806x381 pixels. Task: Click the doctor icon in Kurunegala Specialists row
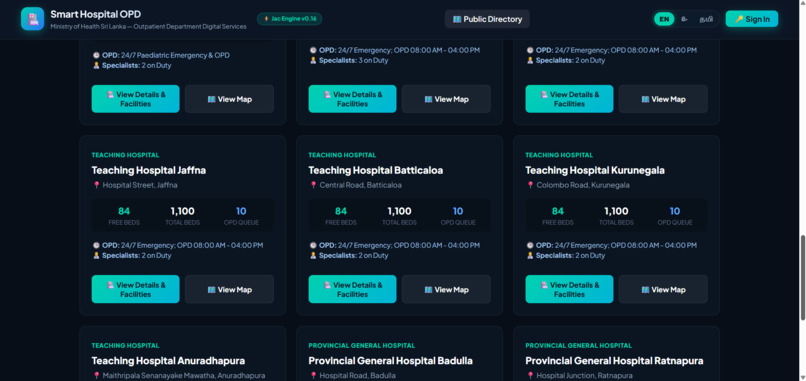[530, 256]
